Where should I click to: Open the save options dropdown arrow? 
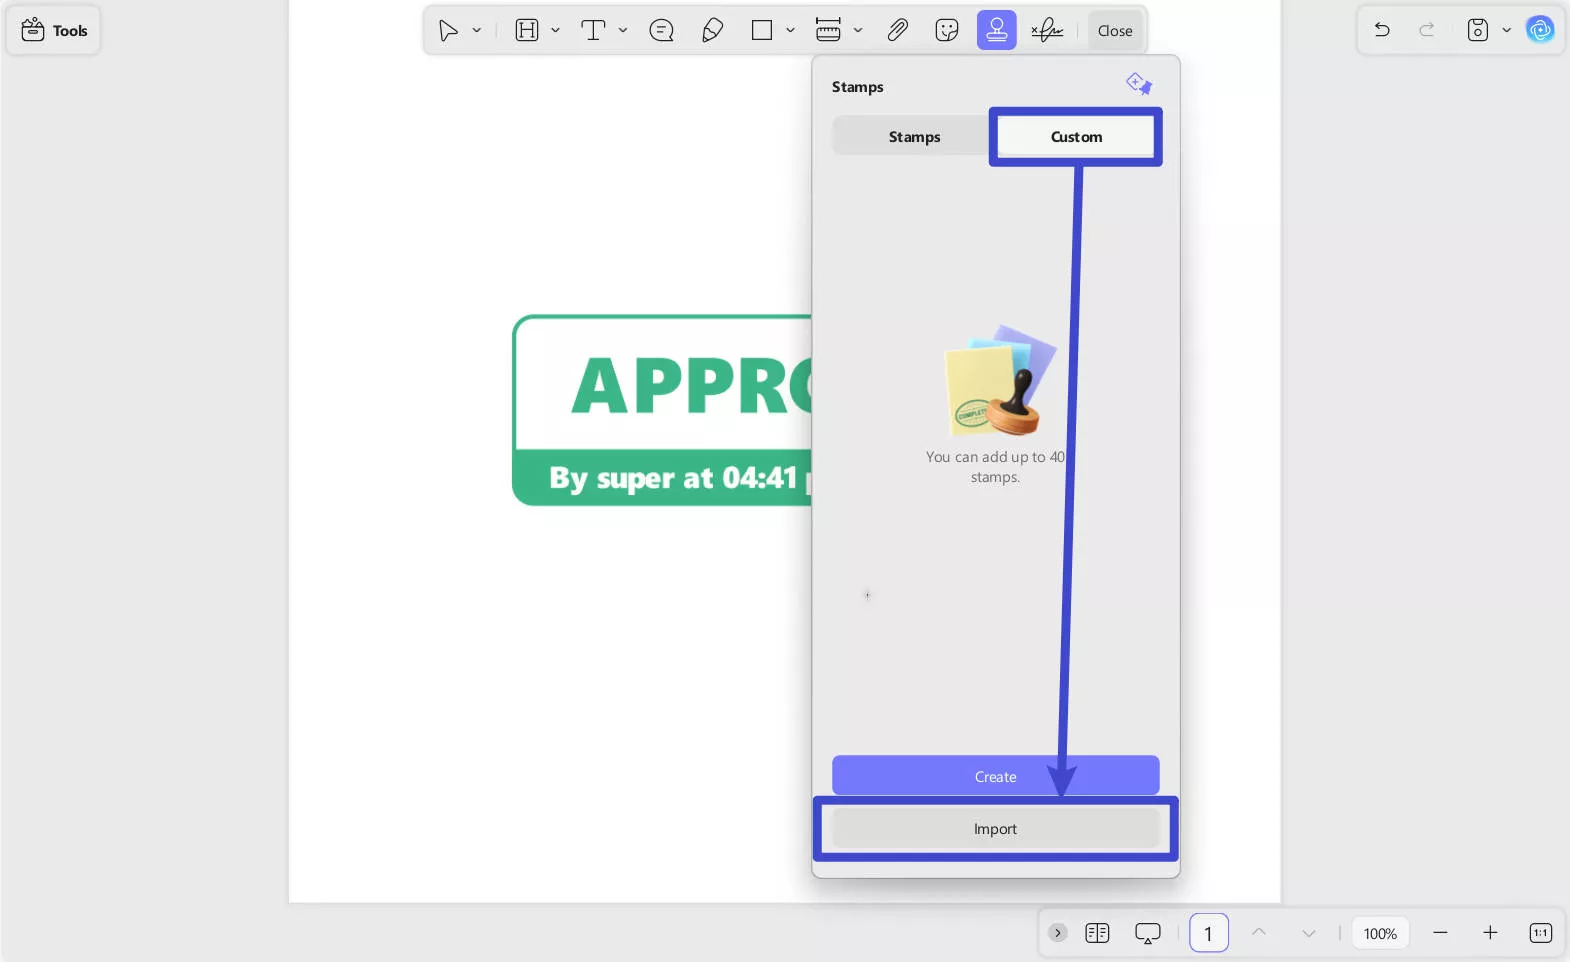click(x=1506, y=30)
